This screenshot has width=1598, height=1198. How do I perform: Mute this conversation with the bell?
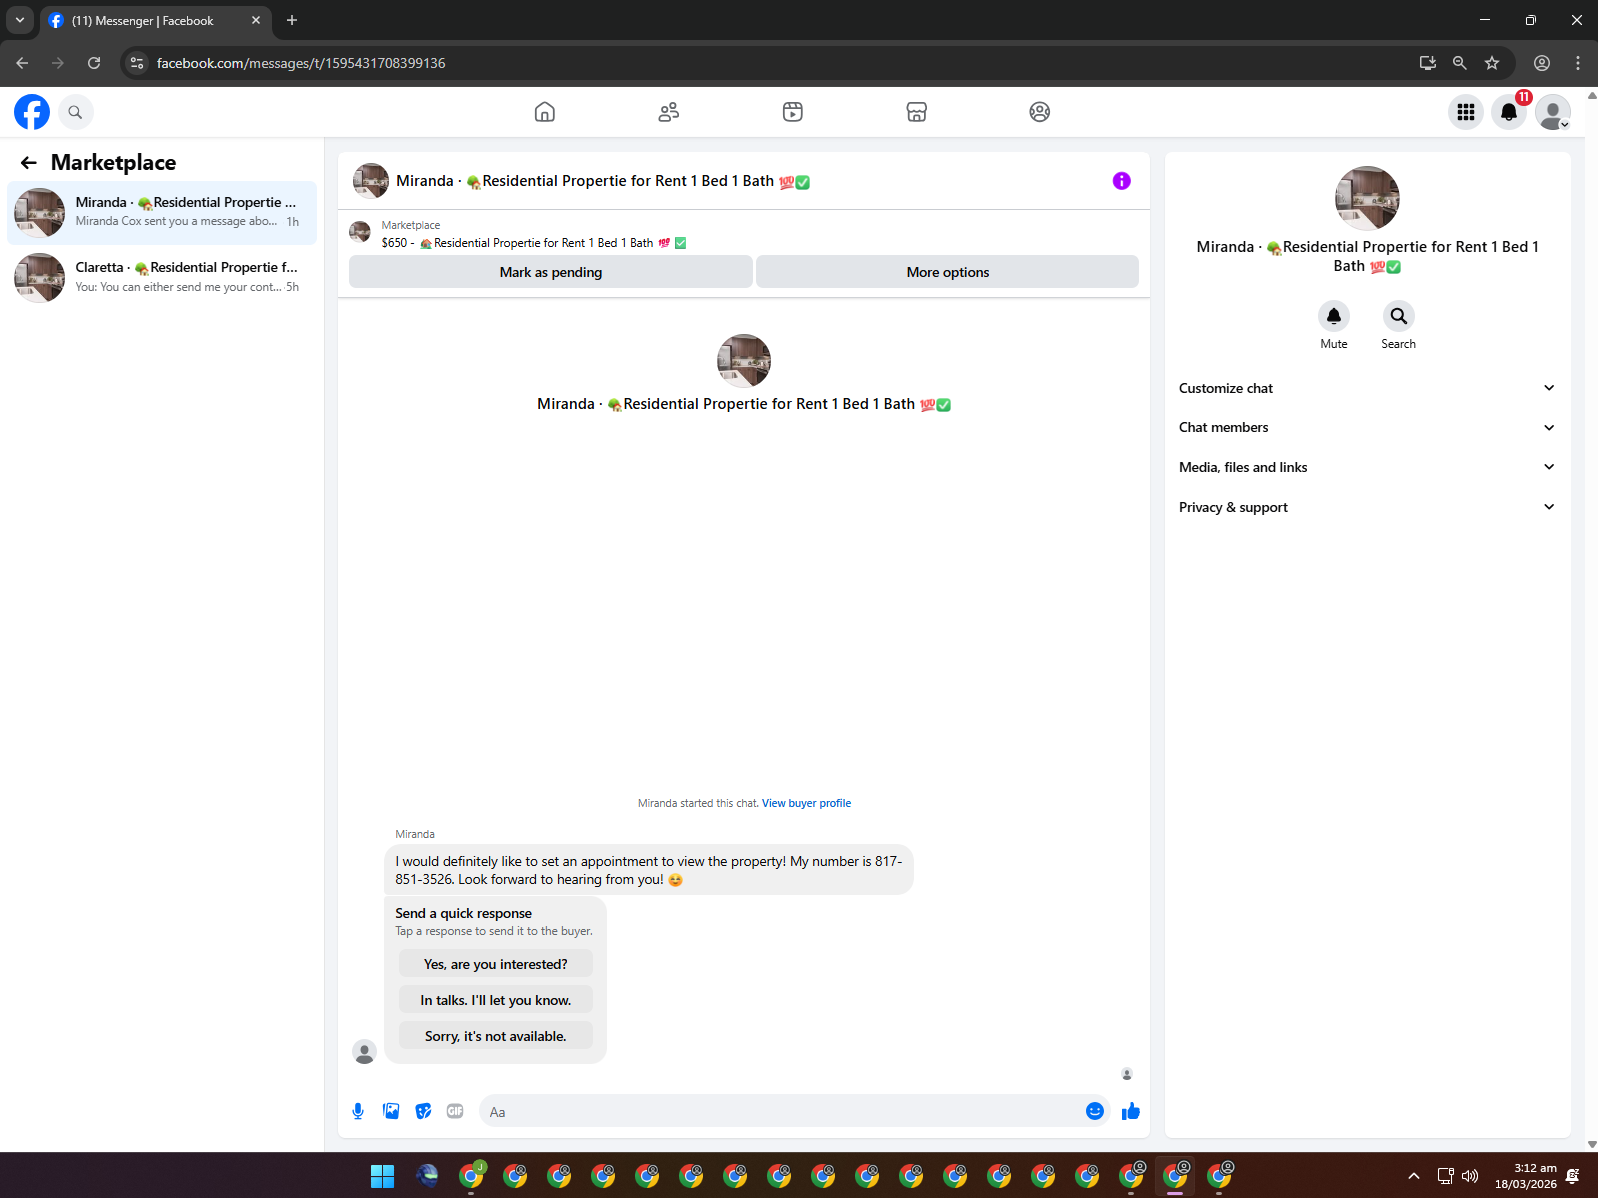[1334, 316]
